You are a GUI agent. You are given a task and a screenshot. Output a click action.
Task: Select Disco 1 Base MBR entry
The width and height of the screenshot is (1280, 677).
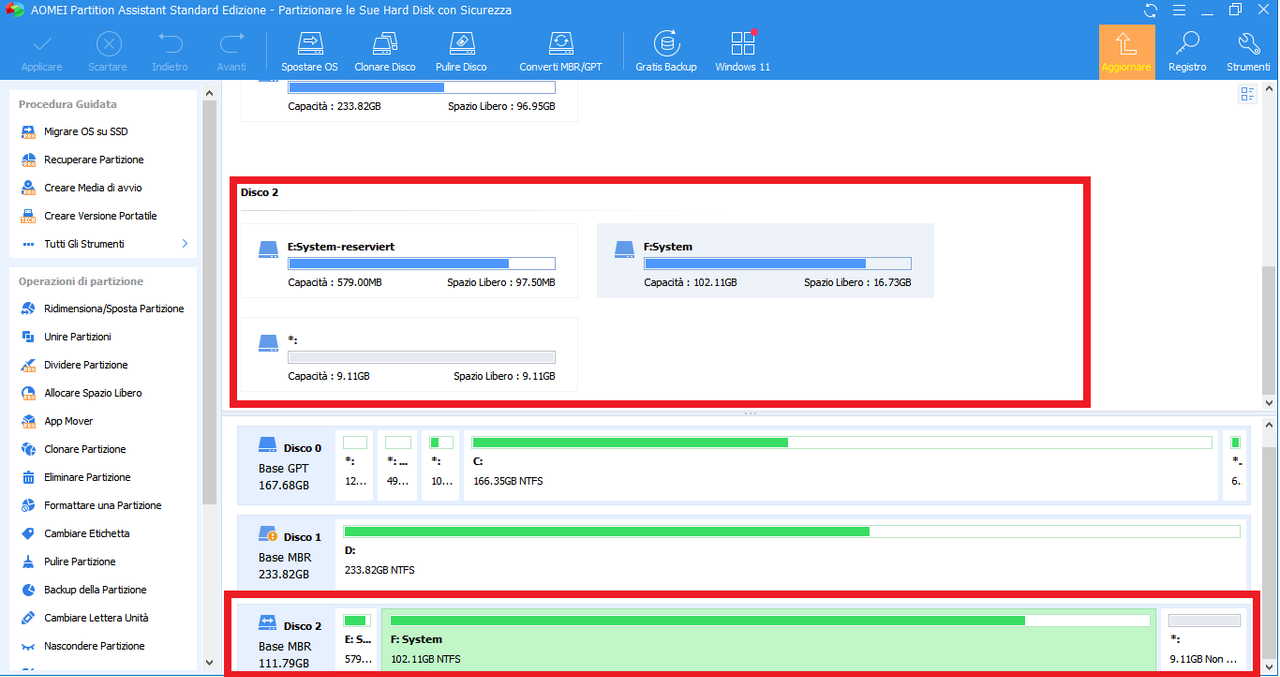click(288, 552)
